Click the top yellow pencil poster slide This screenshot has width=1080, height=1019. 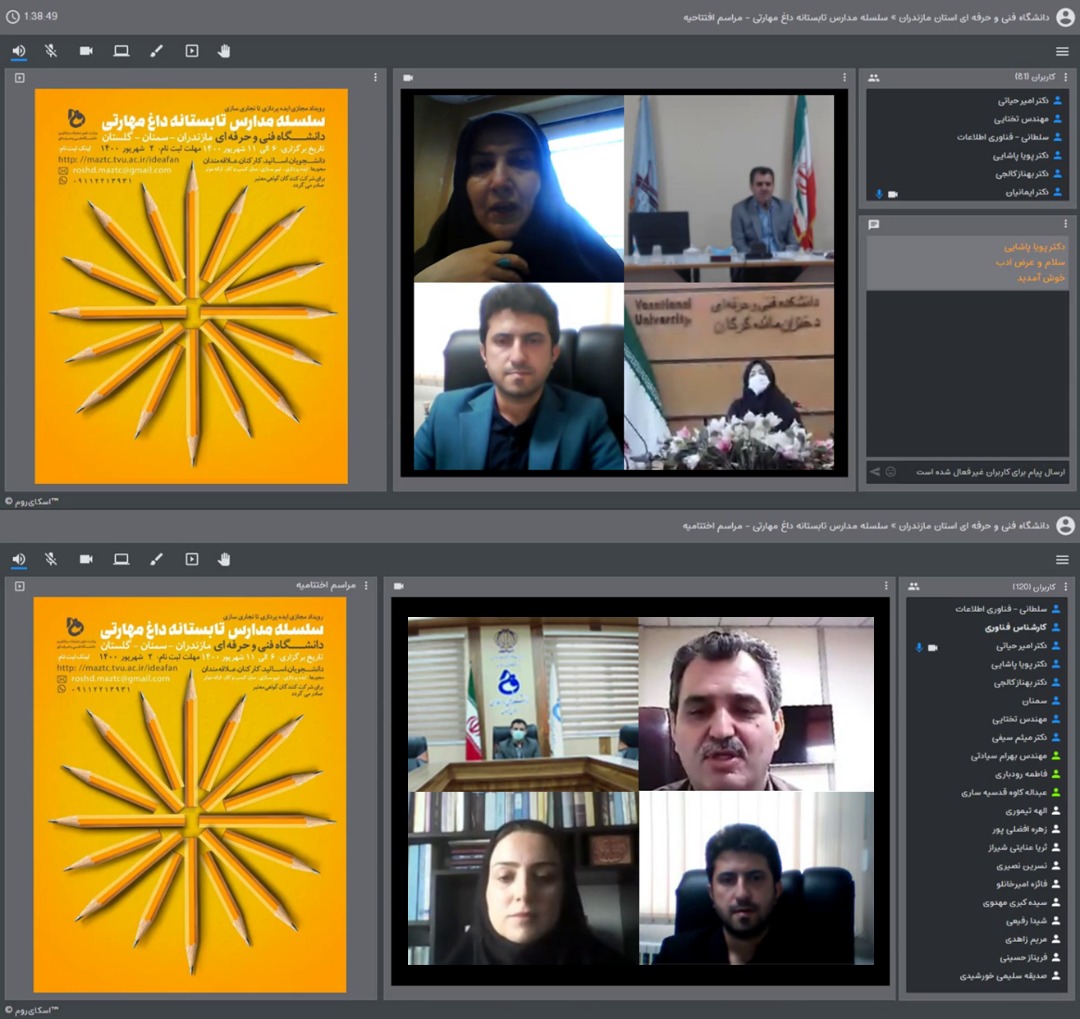tap(191, 286)
